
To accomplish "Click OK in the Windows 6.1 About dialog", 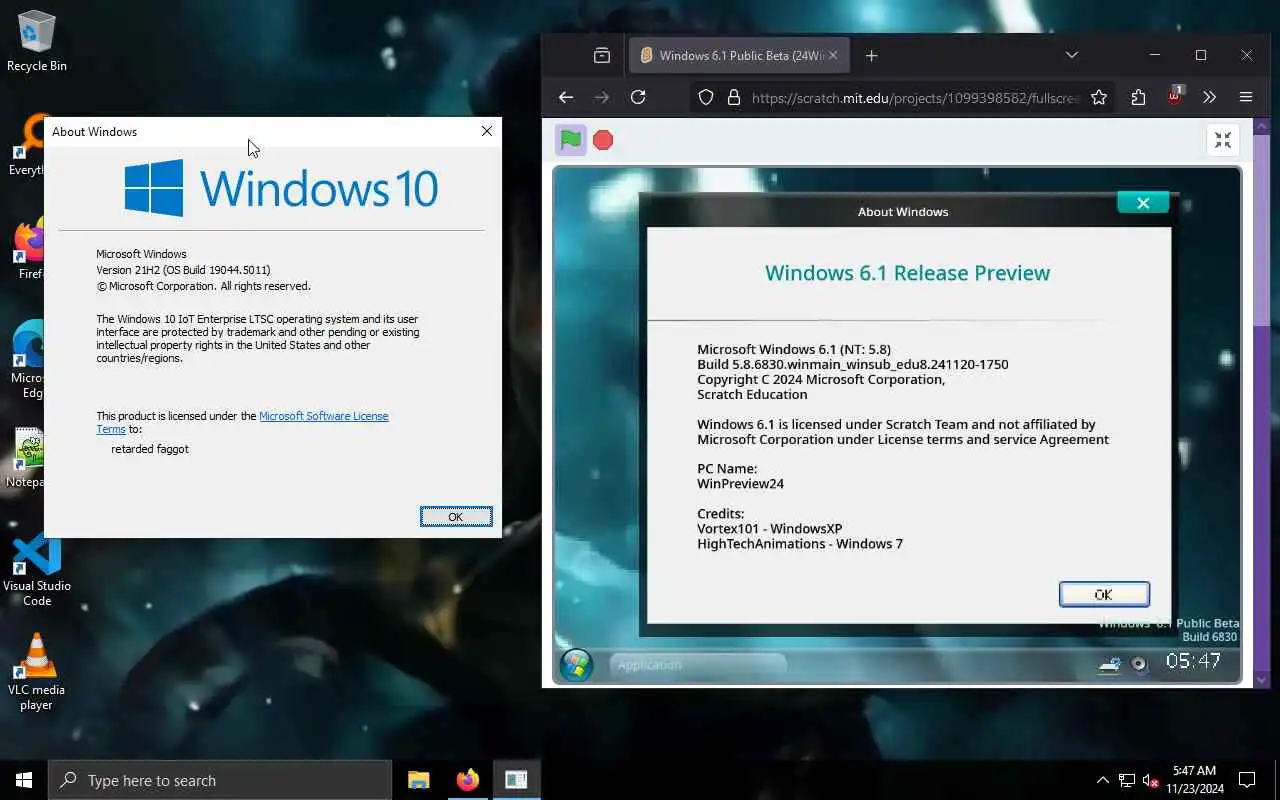I will (1104, 594).
